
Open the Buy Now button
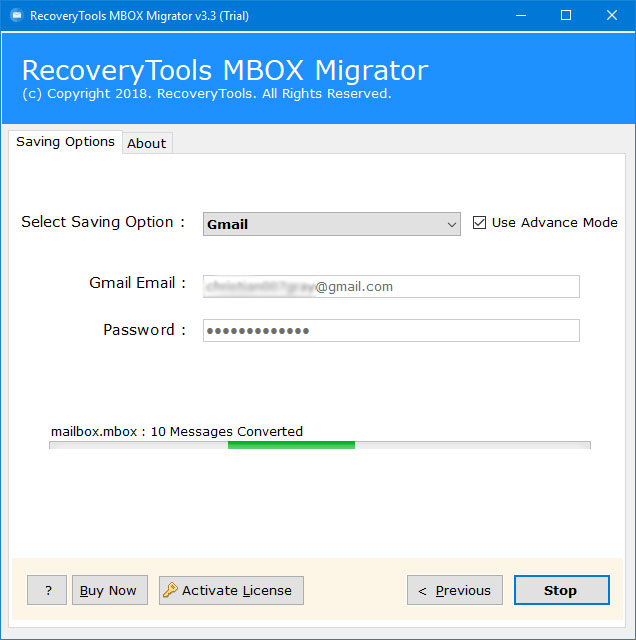click(110, 590)
